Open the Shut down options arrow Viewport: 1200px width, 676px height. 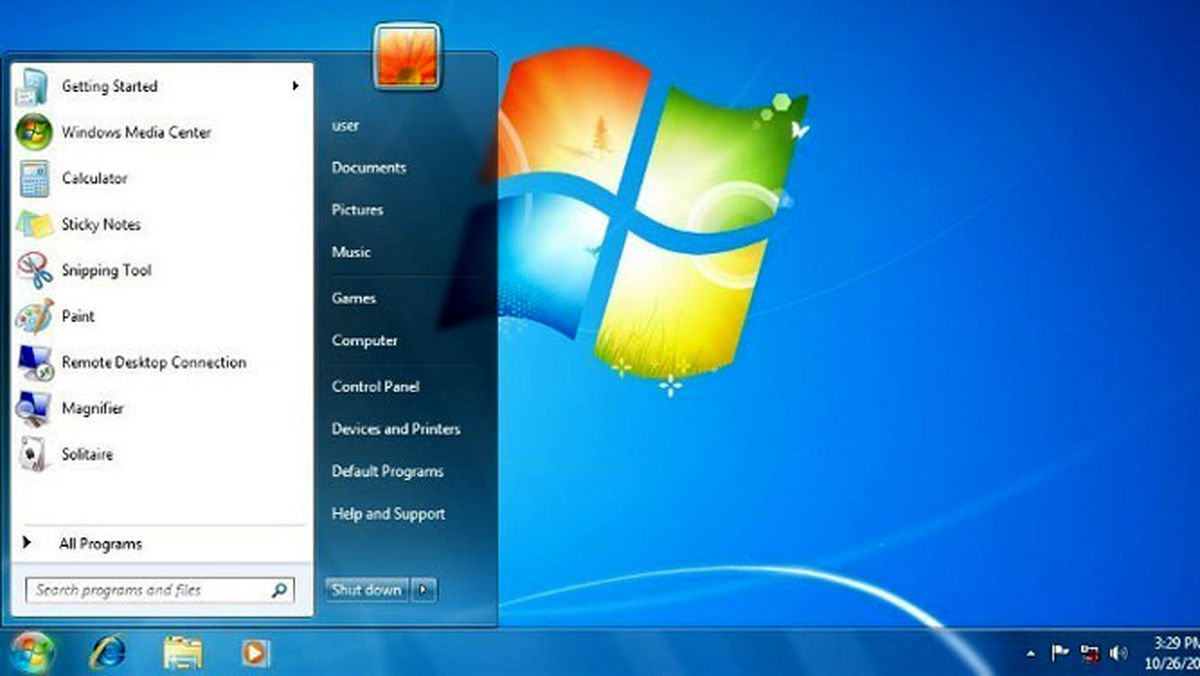[424, 590]
